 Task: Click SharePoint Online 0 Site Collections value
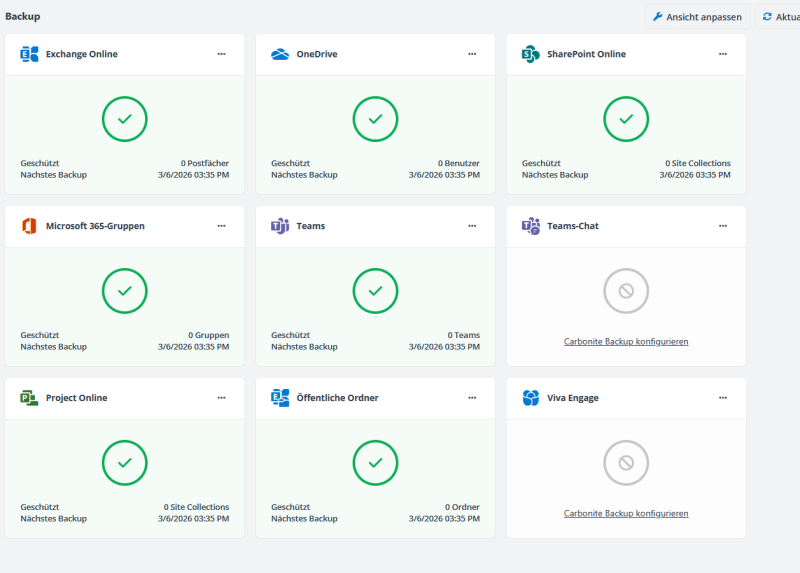pos(697,163)
